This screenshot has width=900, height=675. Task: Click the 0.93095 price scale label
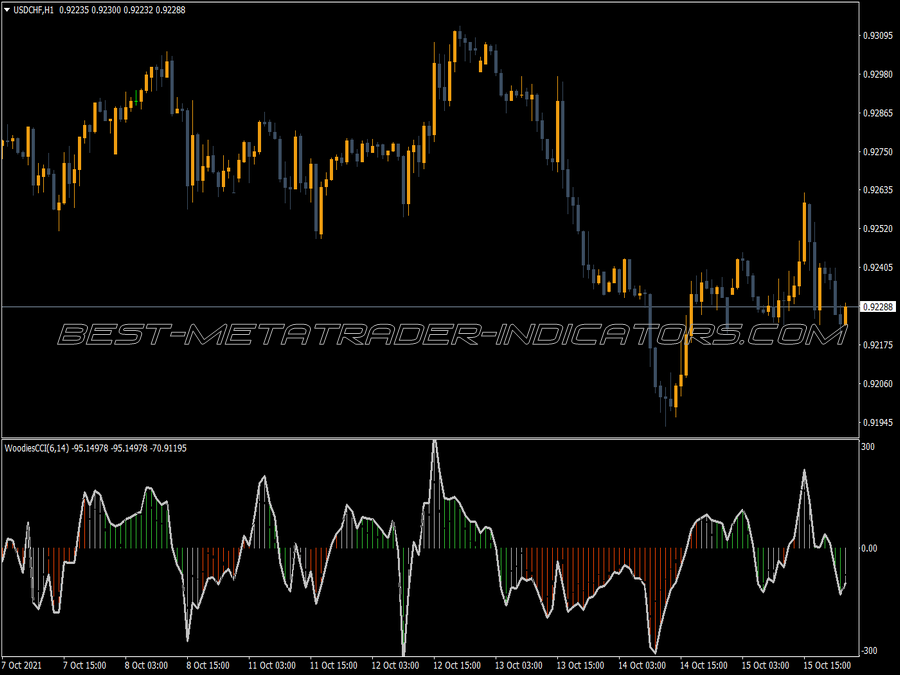878,36
